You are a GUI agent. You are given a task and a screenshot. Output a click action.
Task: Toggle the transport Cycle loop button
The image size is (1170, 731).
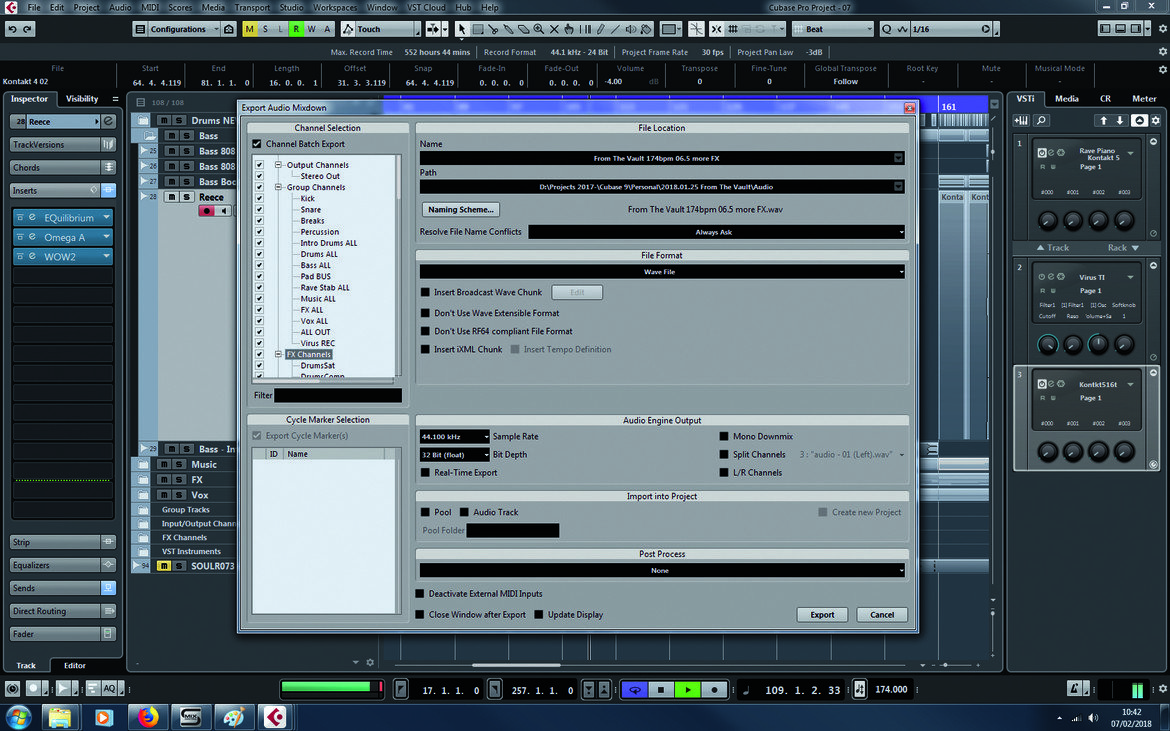tap(635, 690)
